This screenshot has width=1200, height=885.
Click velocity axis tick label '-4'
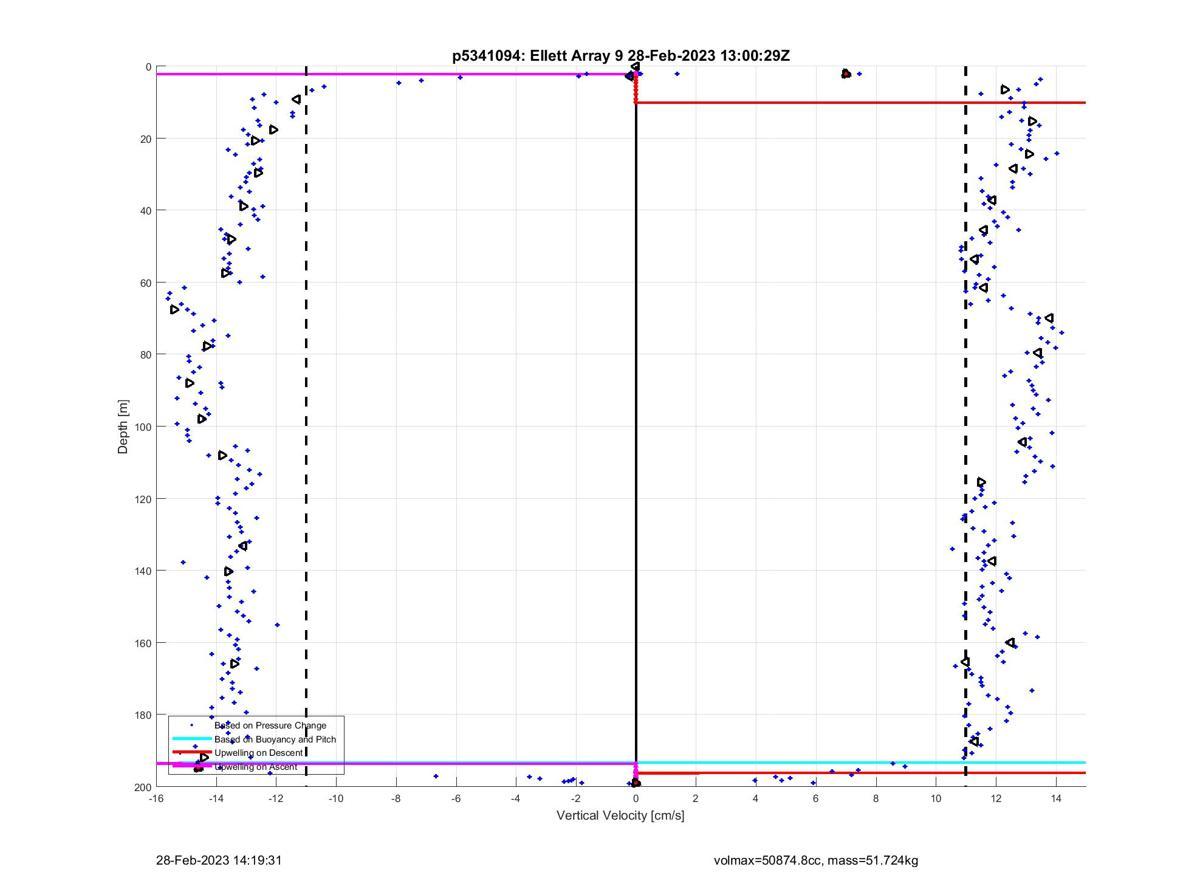516,798
